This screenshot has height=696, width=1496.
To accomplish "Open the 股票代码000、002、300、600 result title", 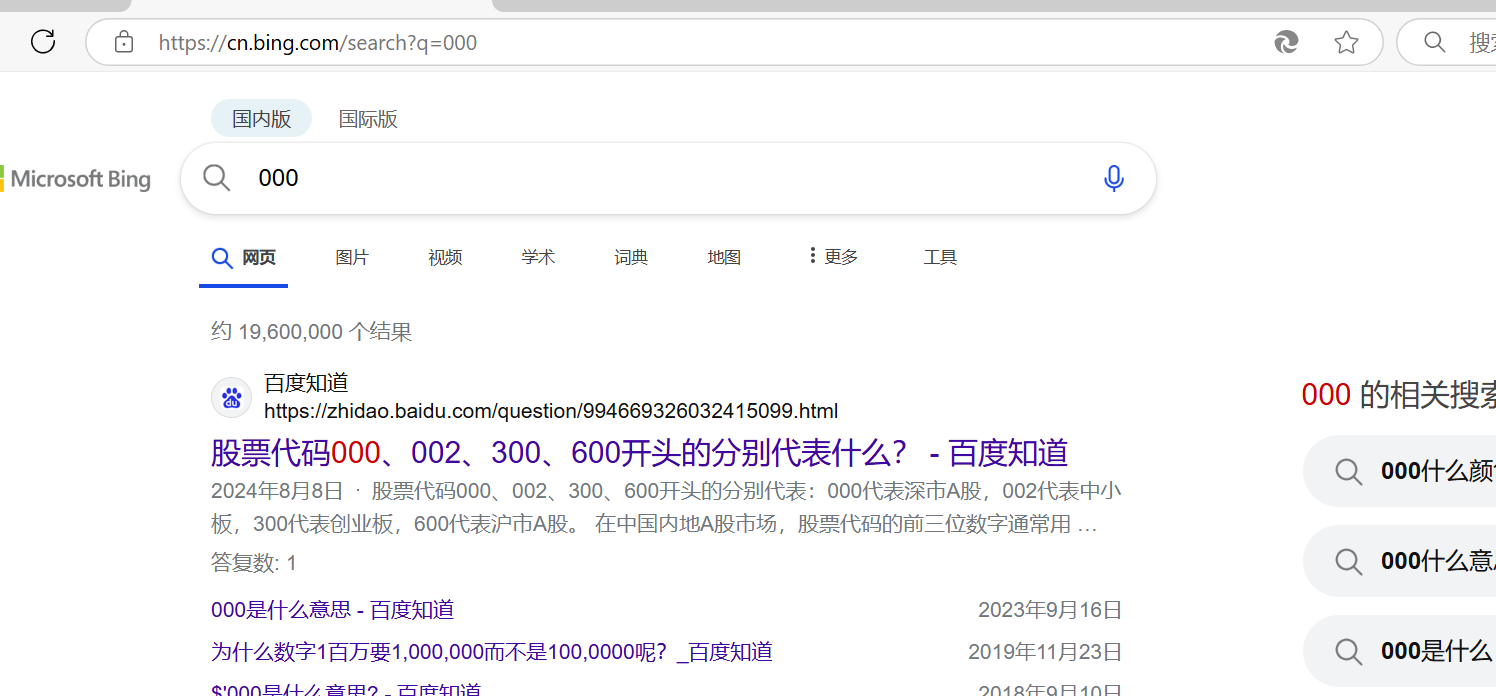I will [x=639, y=453].
